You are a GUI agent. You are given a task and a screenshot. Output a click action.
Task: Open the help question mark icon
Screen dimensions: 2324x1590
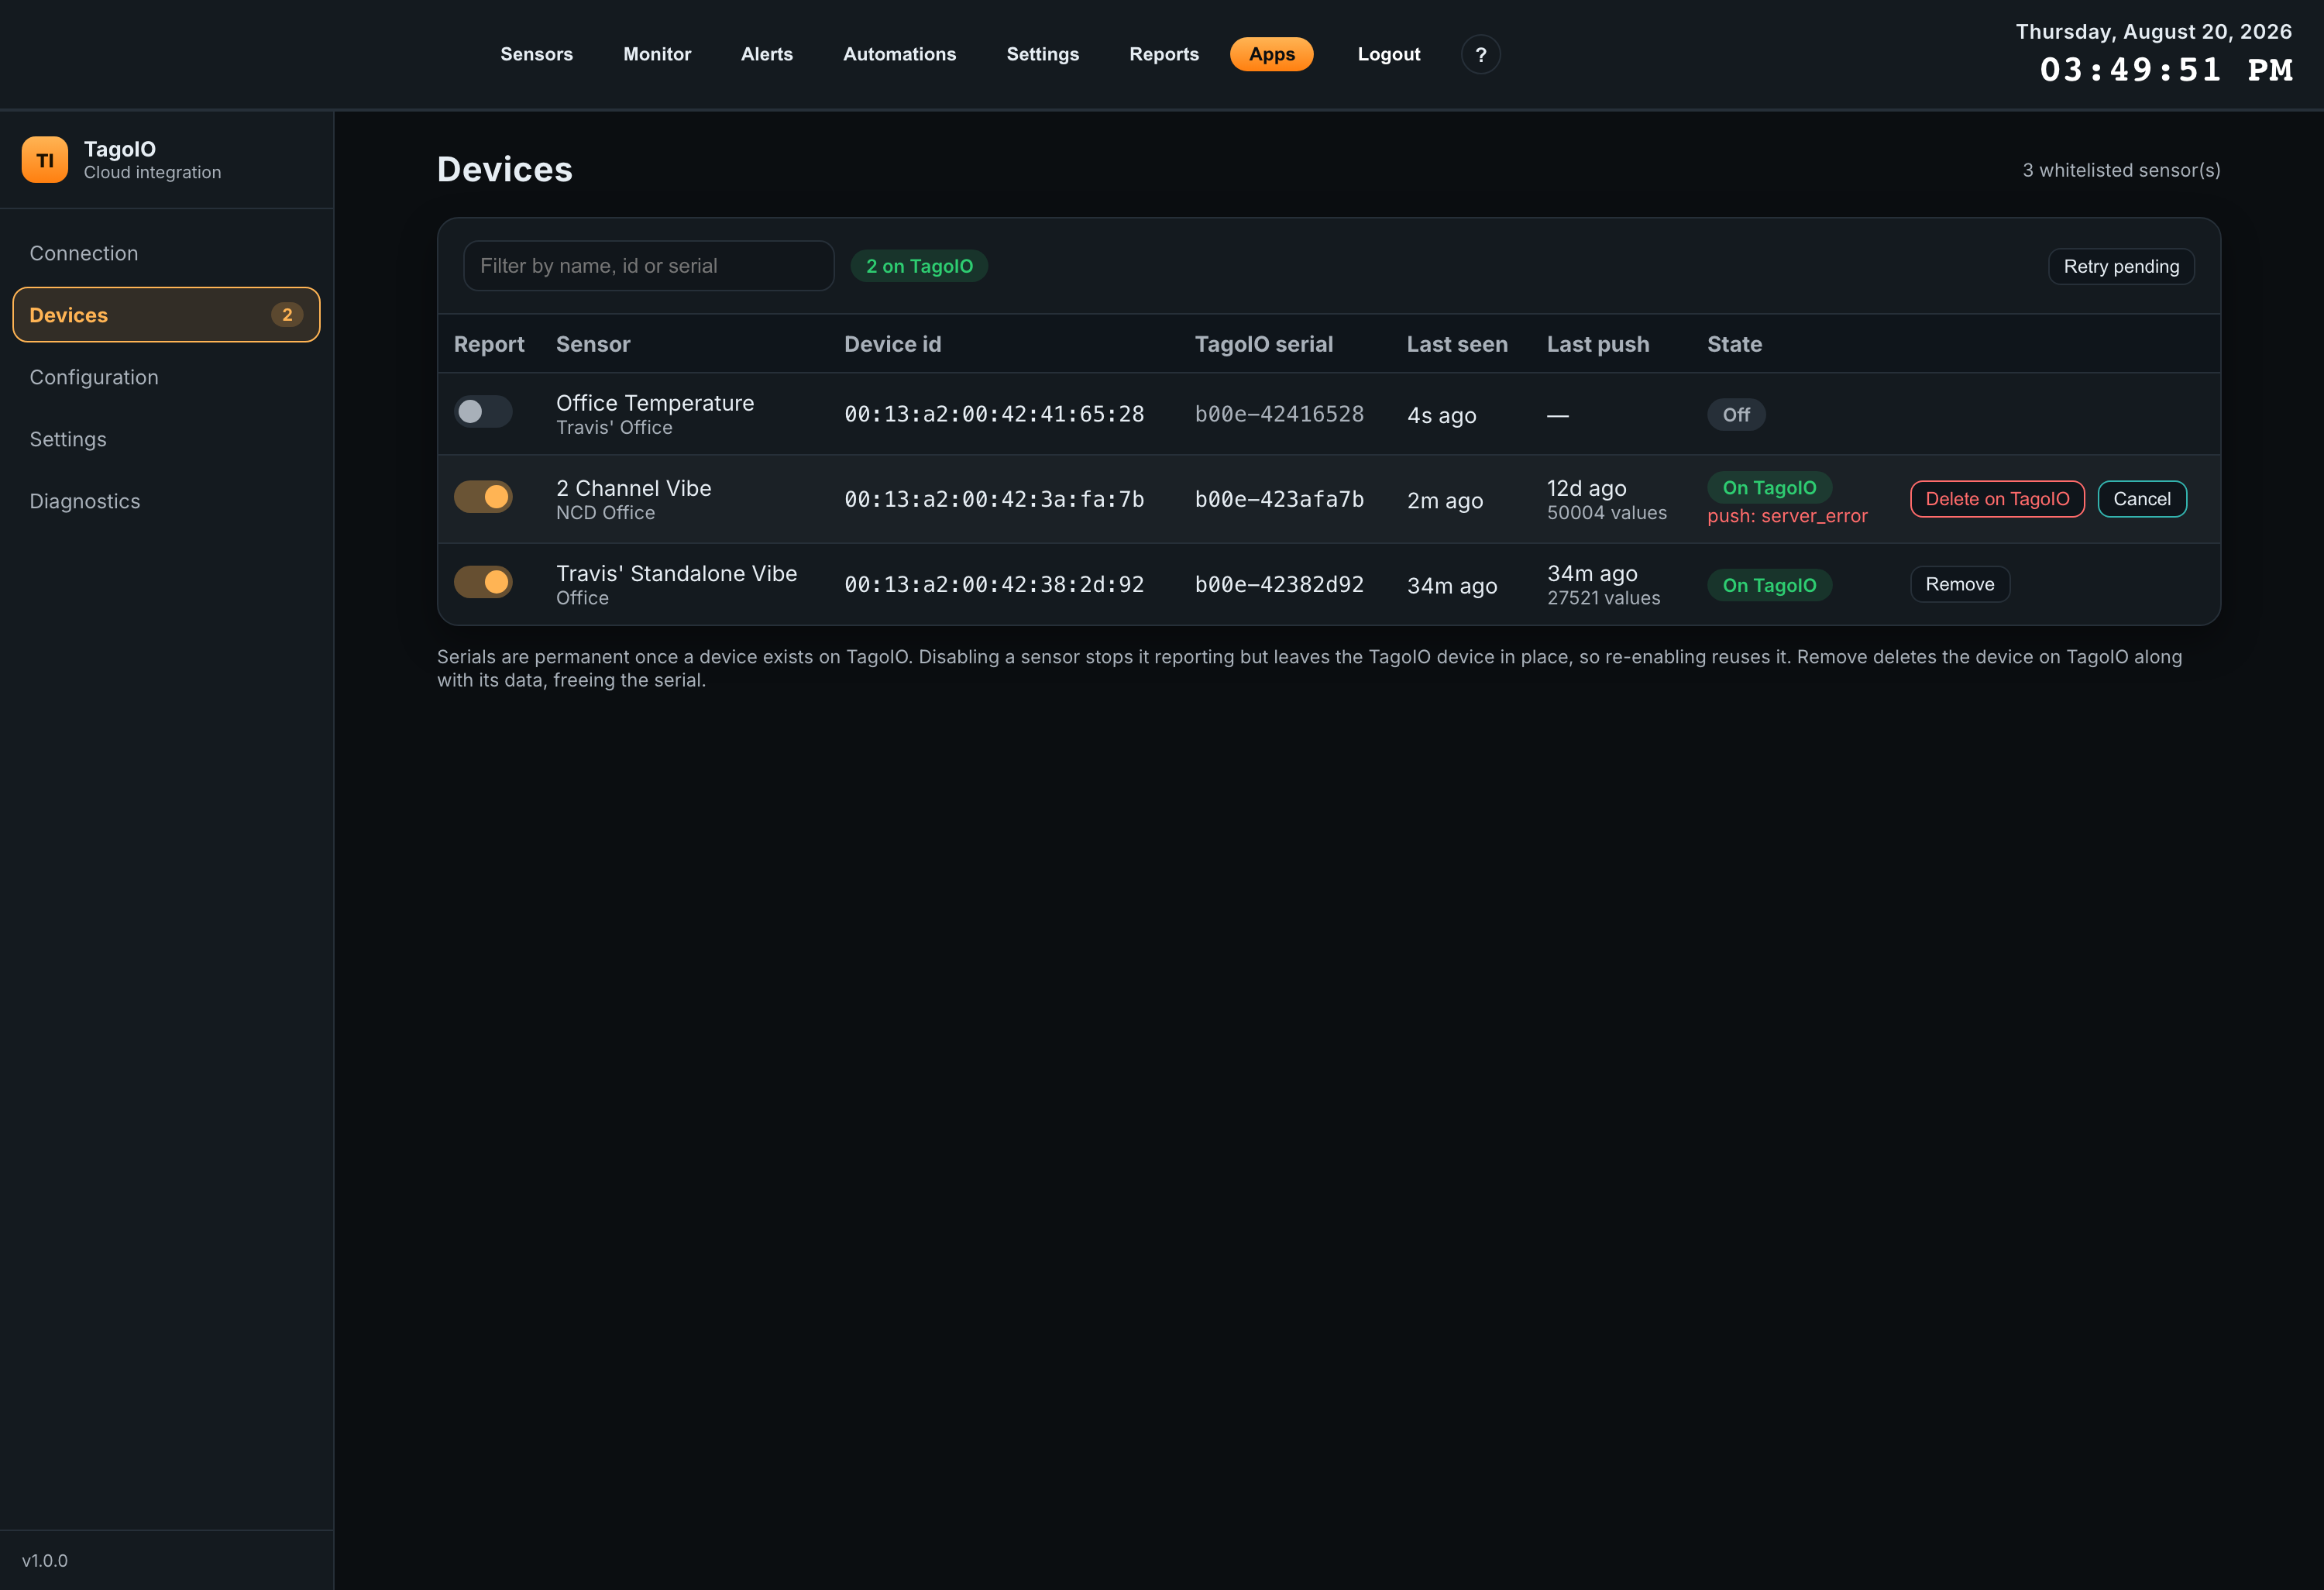point(1480,54)
